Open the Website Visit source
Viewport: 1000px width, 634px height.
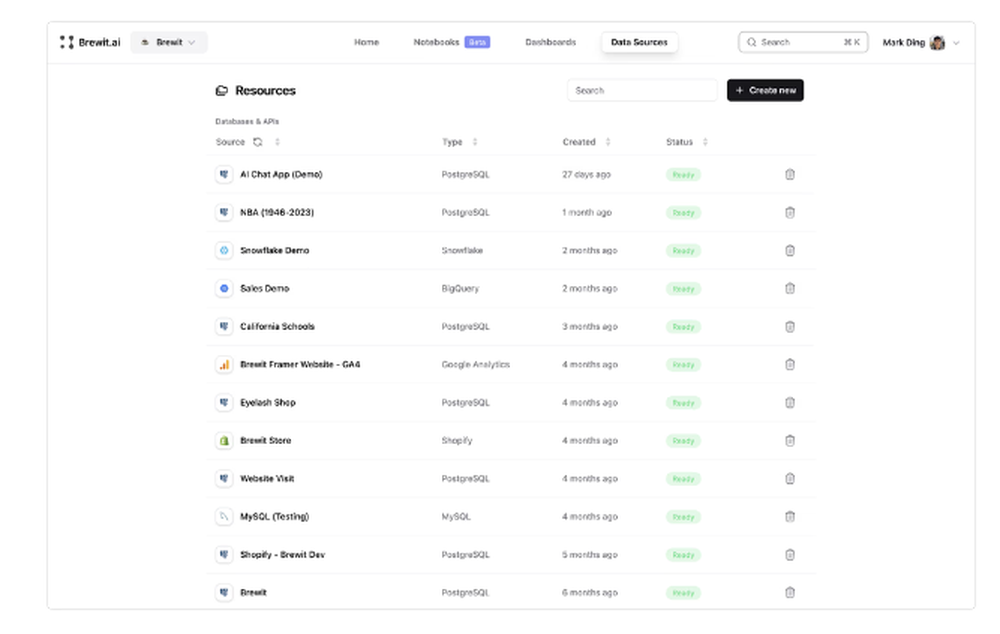point(267,478)
